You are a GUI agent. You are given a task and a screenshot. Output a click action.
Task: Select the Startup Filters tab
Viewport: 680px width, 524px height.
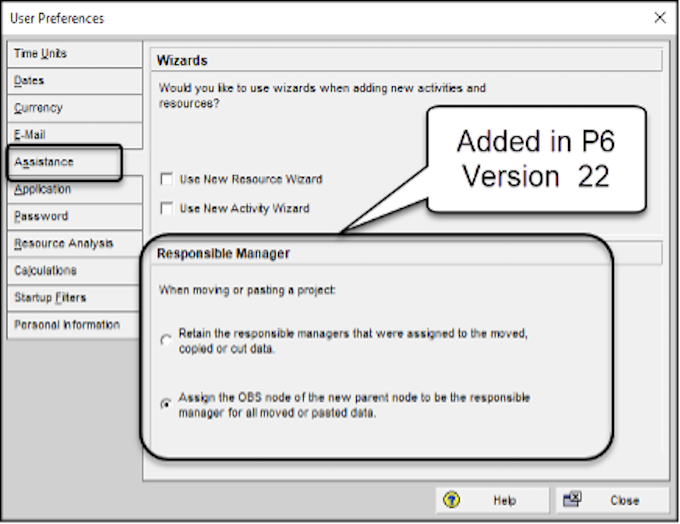click(x=75, y=298)
